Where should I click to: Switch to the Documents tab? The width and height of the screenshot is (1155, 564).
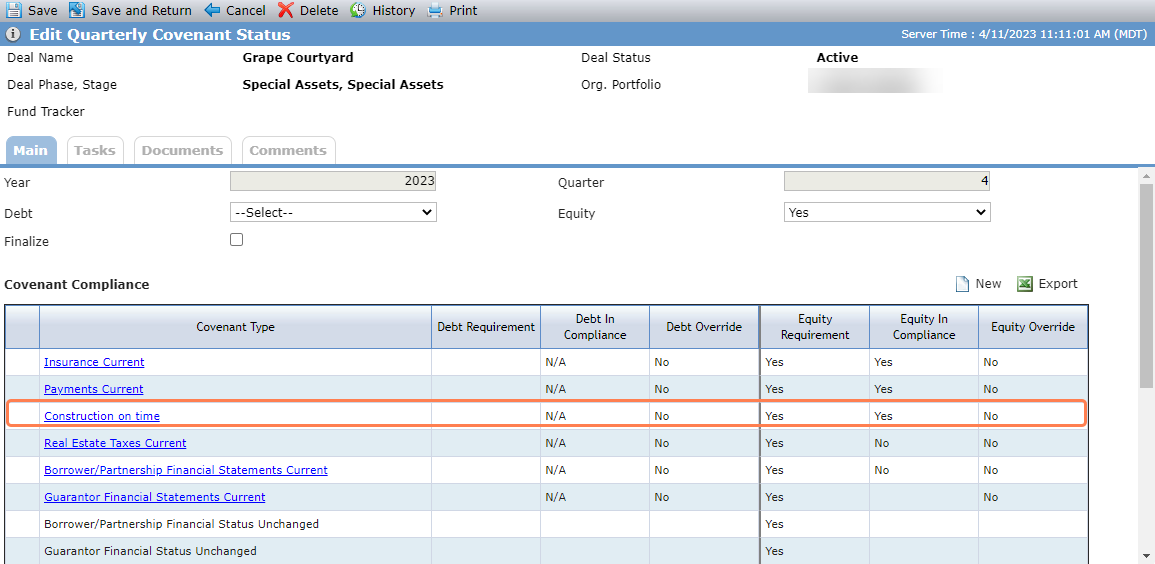pos(183,150)
